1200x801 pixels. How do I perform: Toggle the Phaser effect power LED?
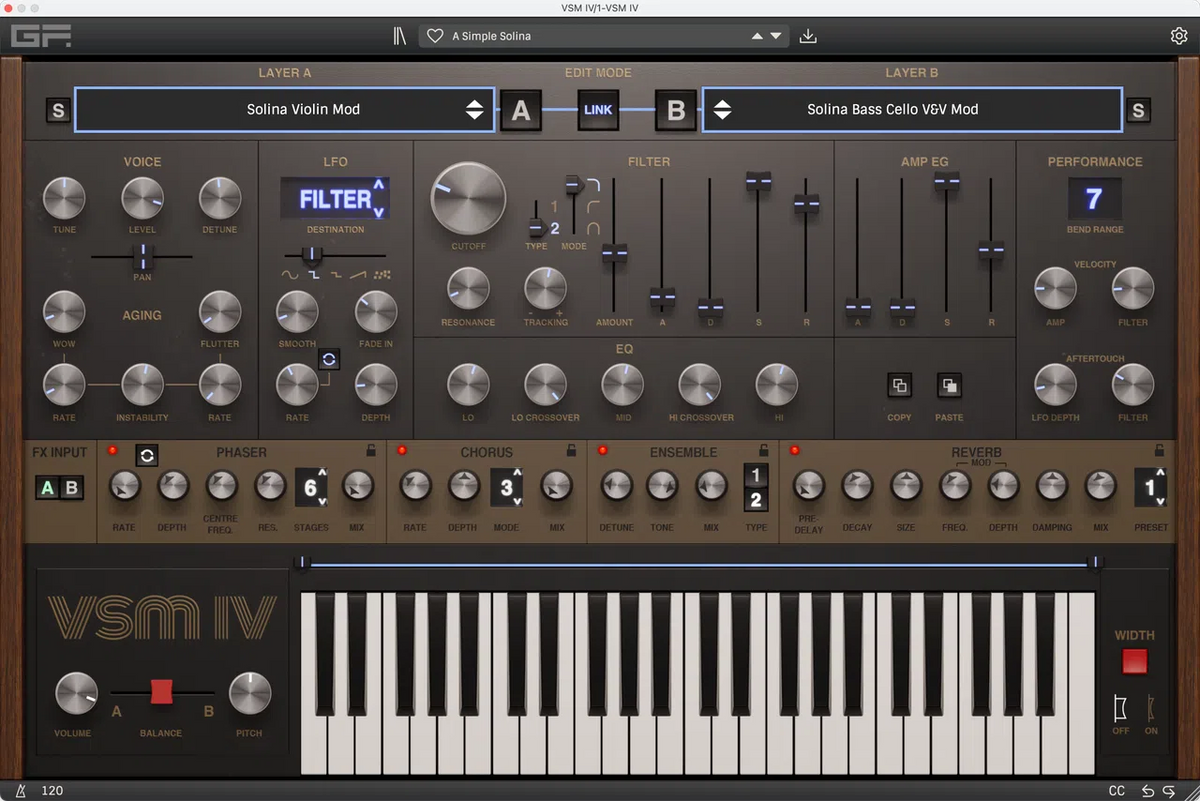[110, 451]
